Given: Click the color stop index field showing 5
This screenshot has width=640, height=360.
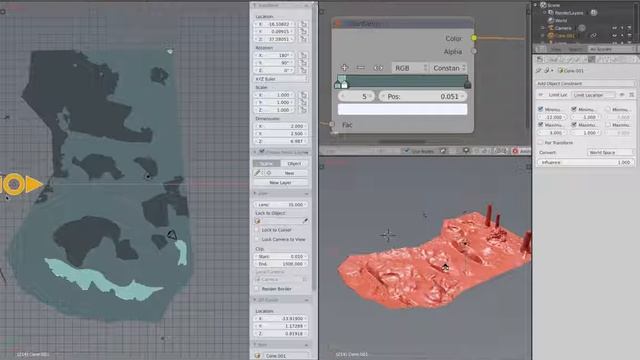Looking at the screenshot, I should [356, 96].
